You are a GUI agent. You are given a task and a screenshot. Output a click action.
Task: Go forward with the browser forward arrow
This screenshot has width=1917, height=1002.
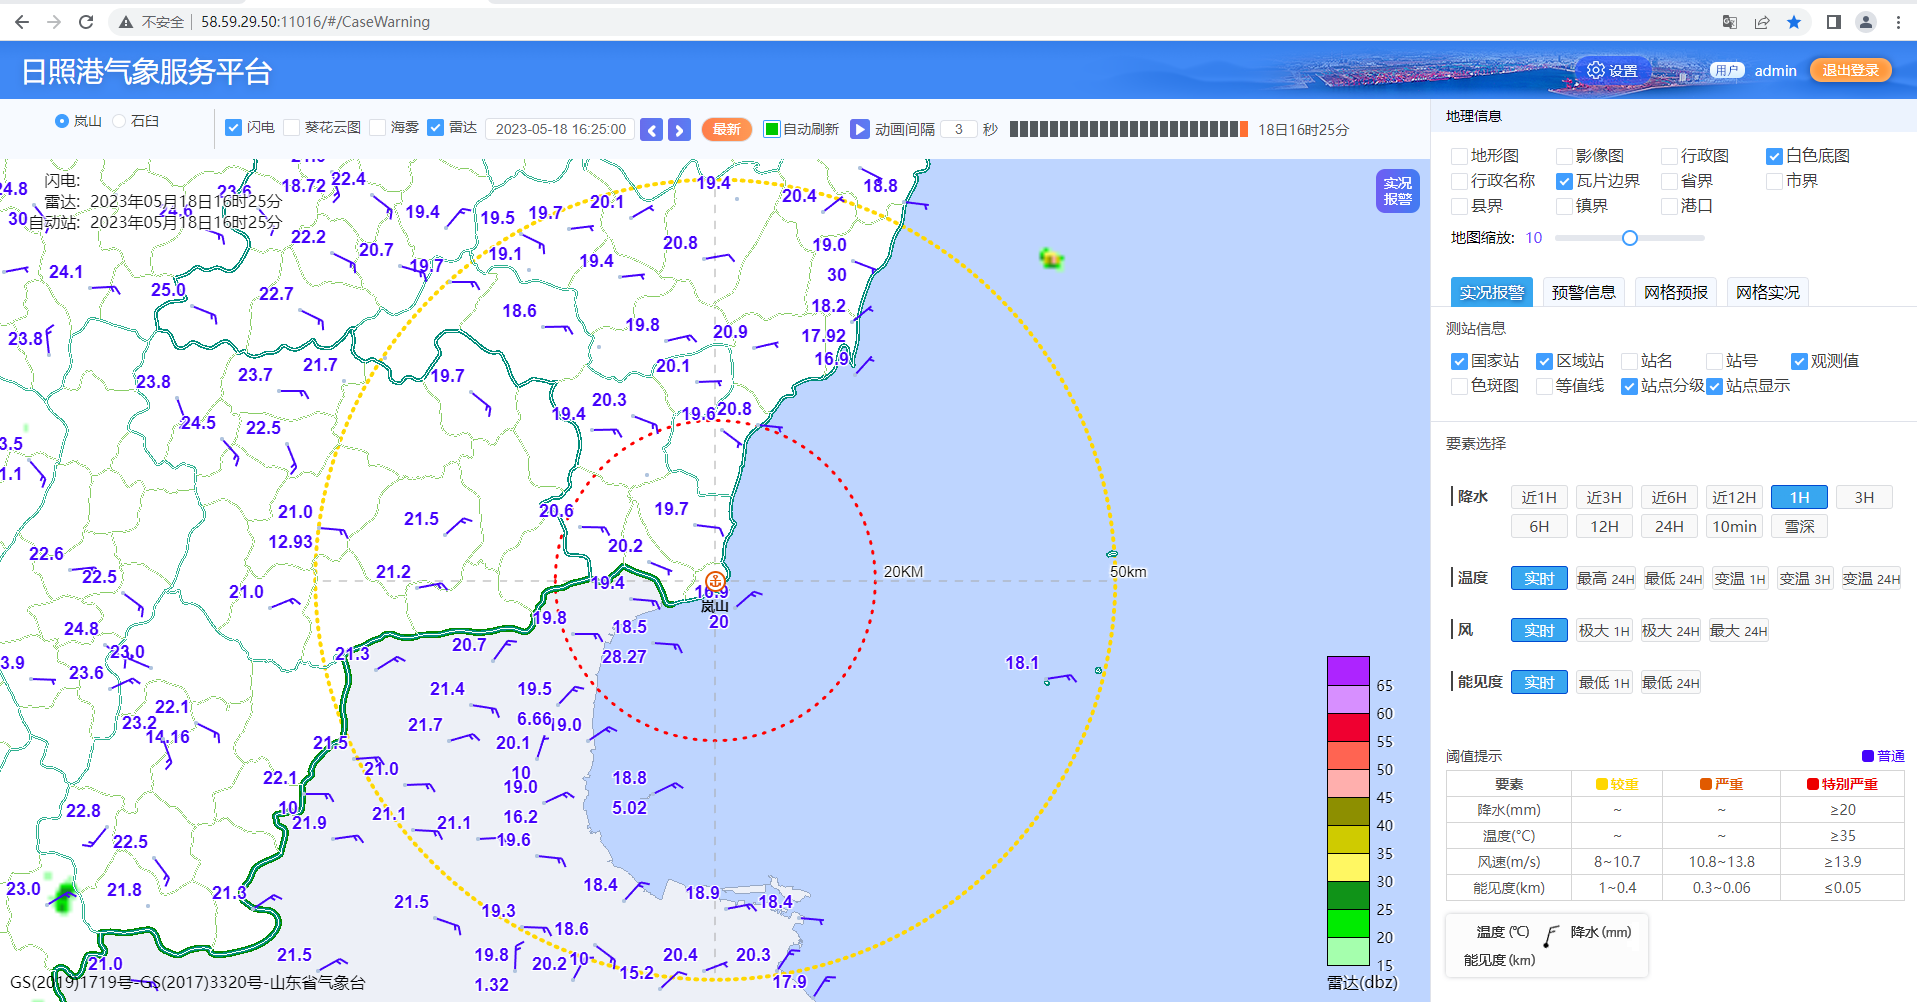click(x=54, y=22)
